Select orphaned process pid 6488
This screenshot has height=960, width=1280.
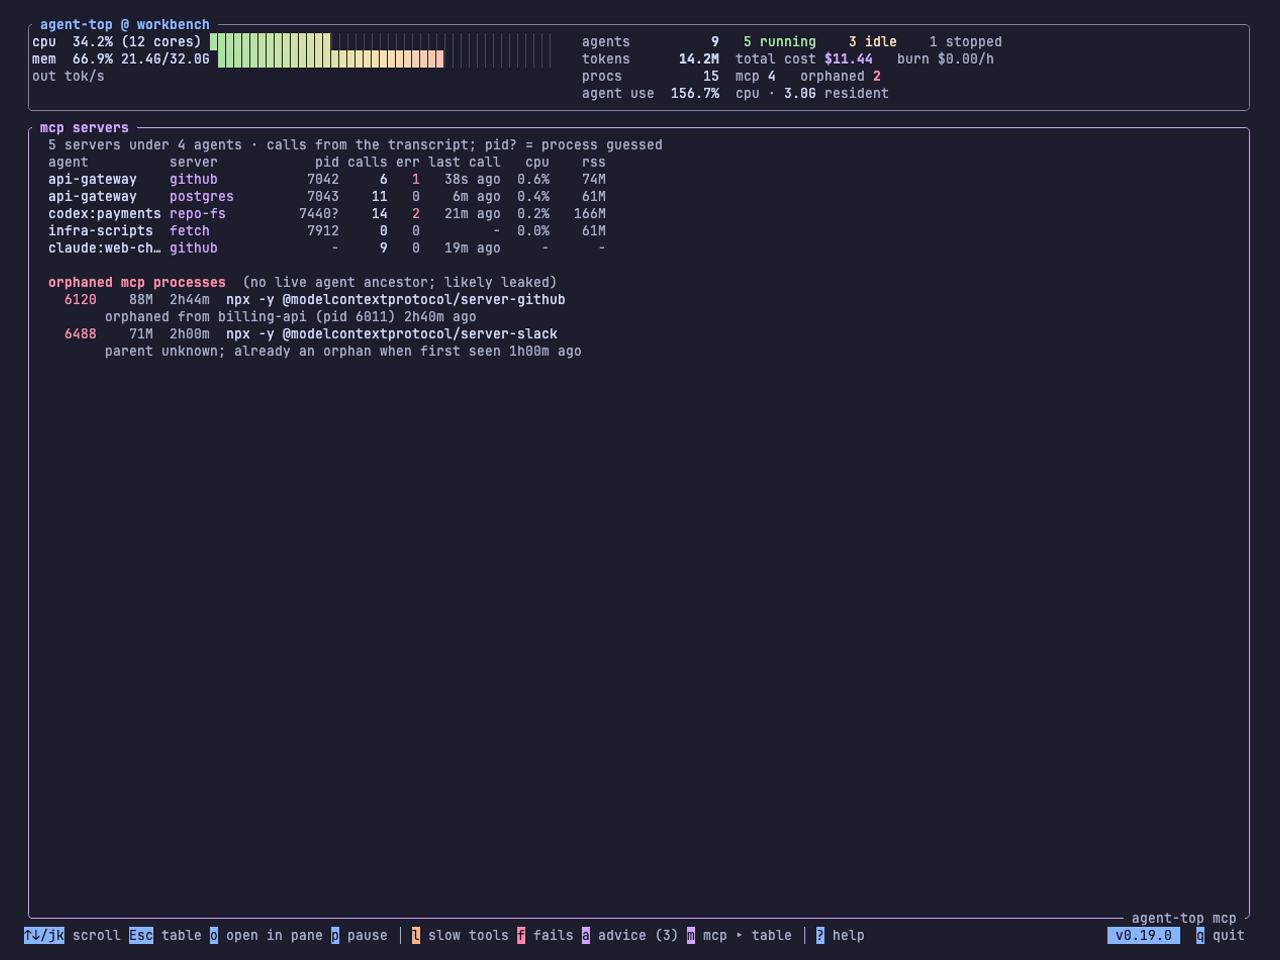81,334
